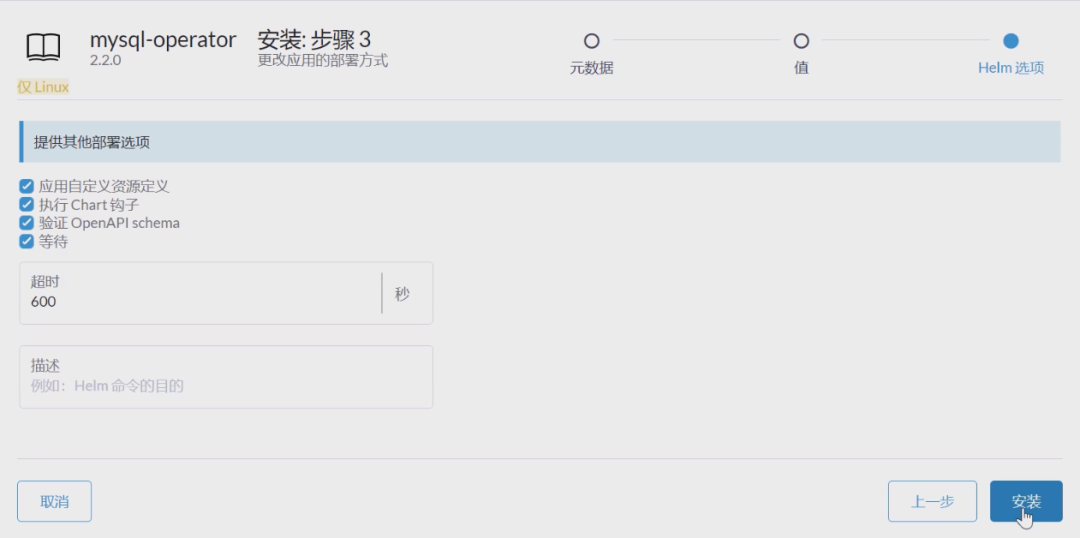Screen dimensions: 1080x538
Task: Click the Helm 选项 step label
Action: pos(1010,68)
